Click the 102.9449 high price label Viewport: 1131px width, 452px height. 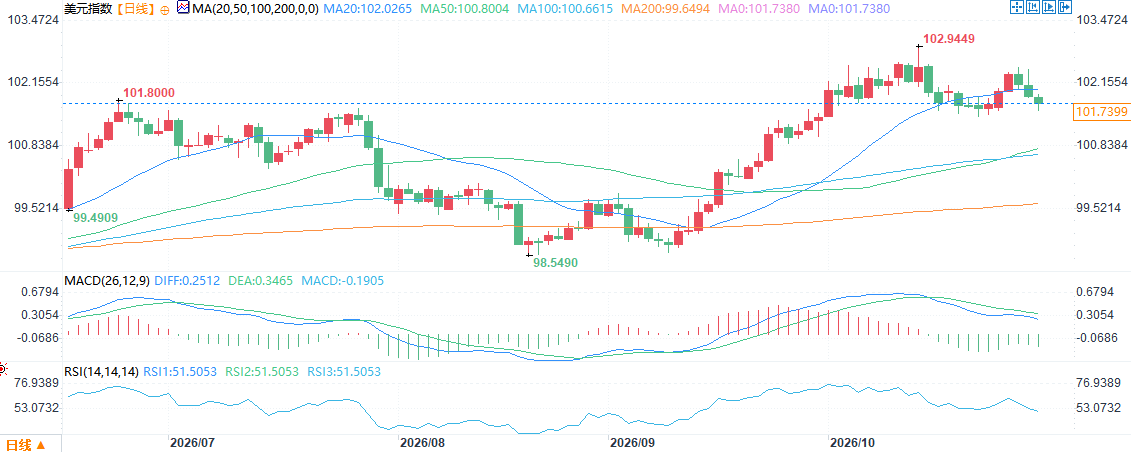tap(947, 37)
